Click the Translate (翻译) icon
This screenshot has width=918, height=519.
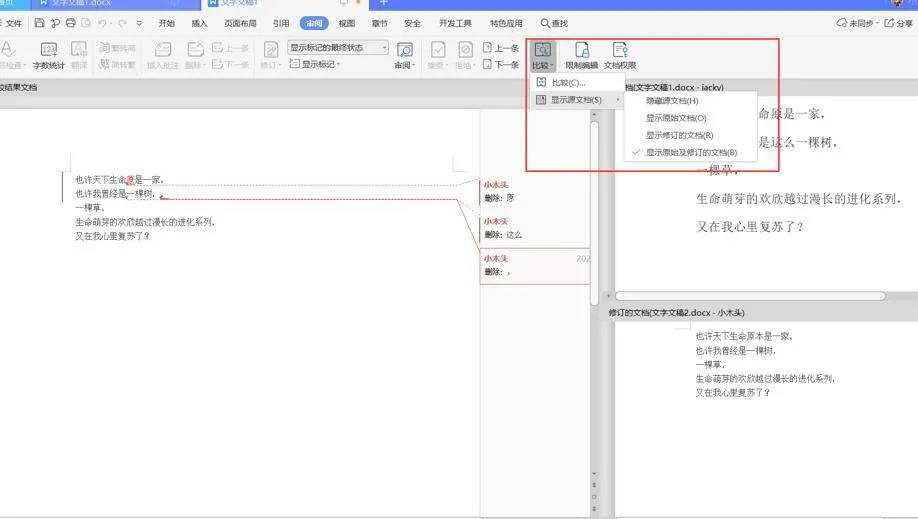(79, 55)
